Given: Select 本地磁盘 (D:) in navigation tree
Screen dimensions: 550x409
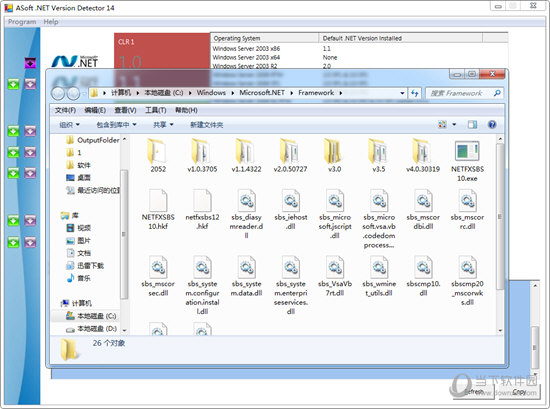Looking at the screenshot, I should [x=92, y=329].
